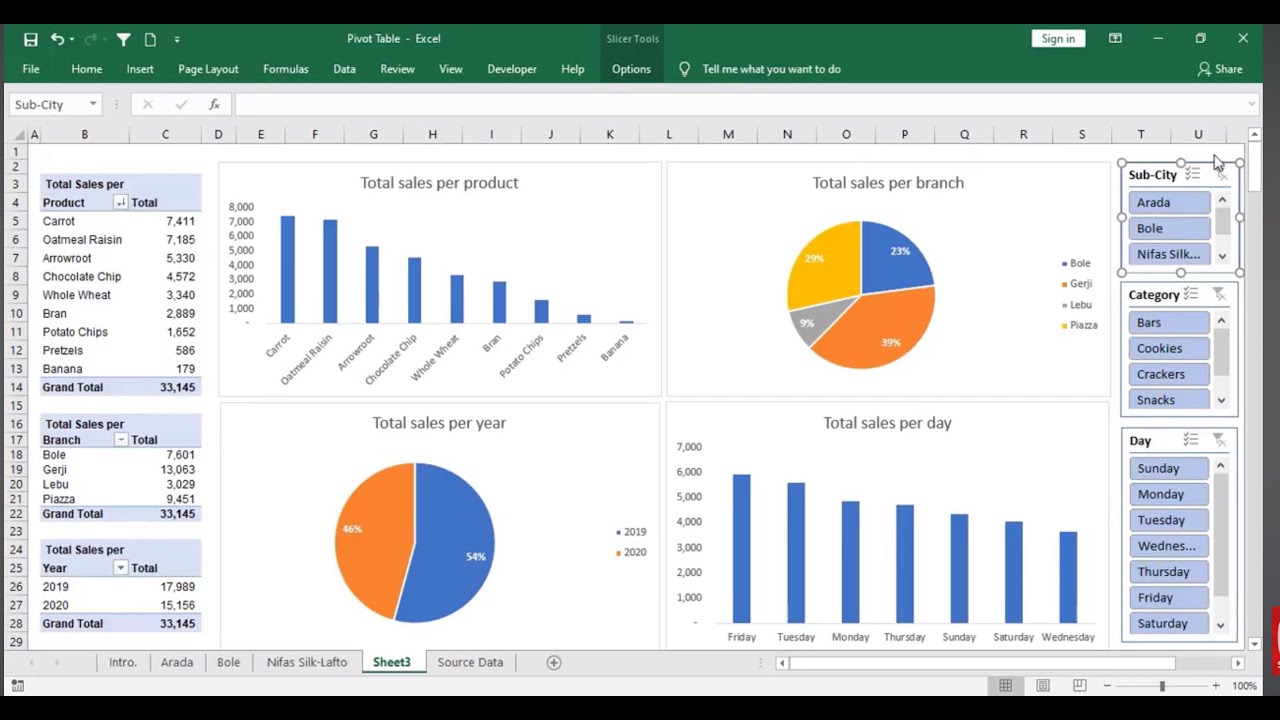This screenshot has width=1280, height=720.
Task: Expand the formula bar chevron
Action: point(1252,104)
